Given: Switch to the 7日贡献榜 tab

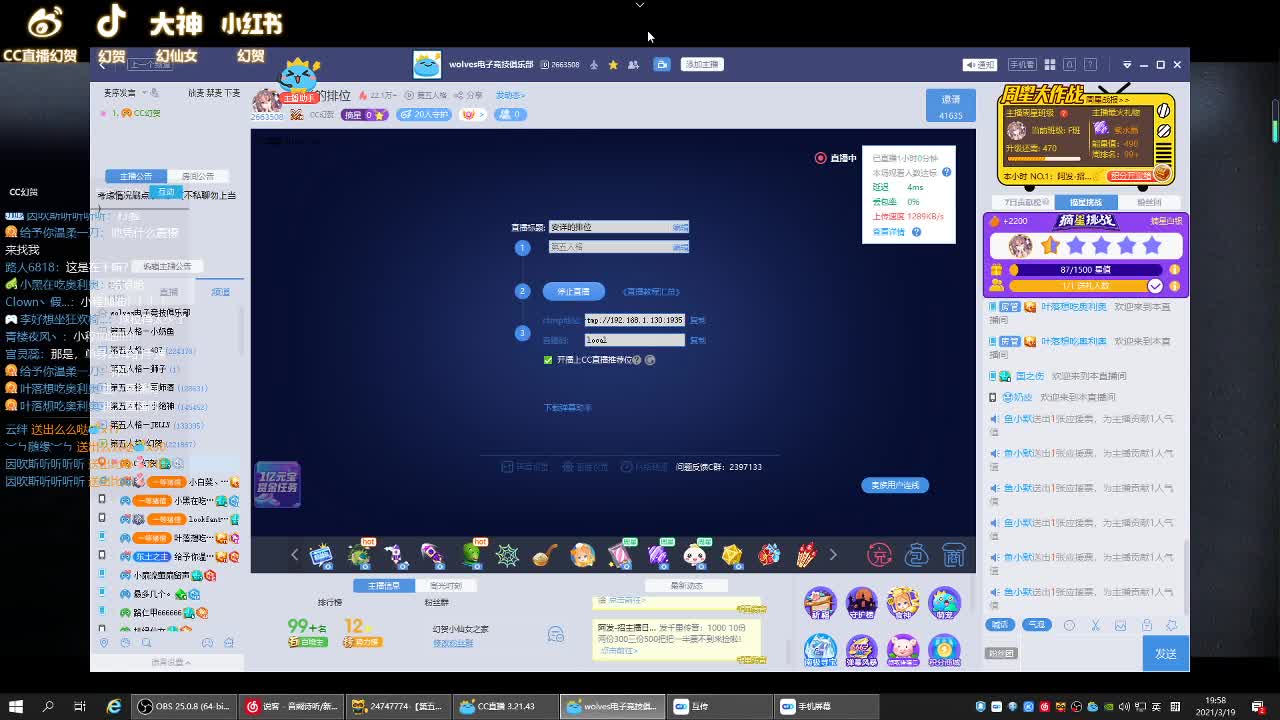Looking at the screenshot, I should pyautogui.click(x=1024, y=202).
